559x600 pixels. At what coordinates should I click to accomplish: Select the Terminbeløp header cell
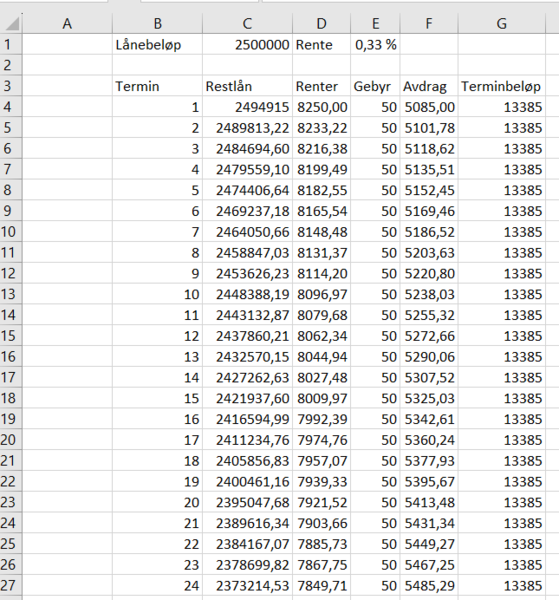point(501,86)
